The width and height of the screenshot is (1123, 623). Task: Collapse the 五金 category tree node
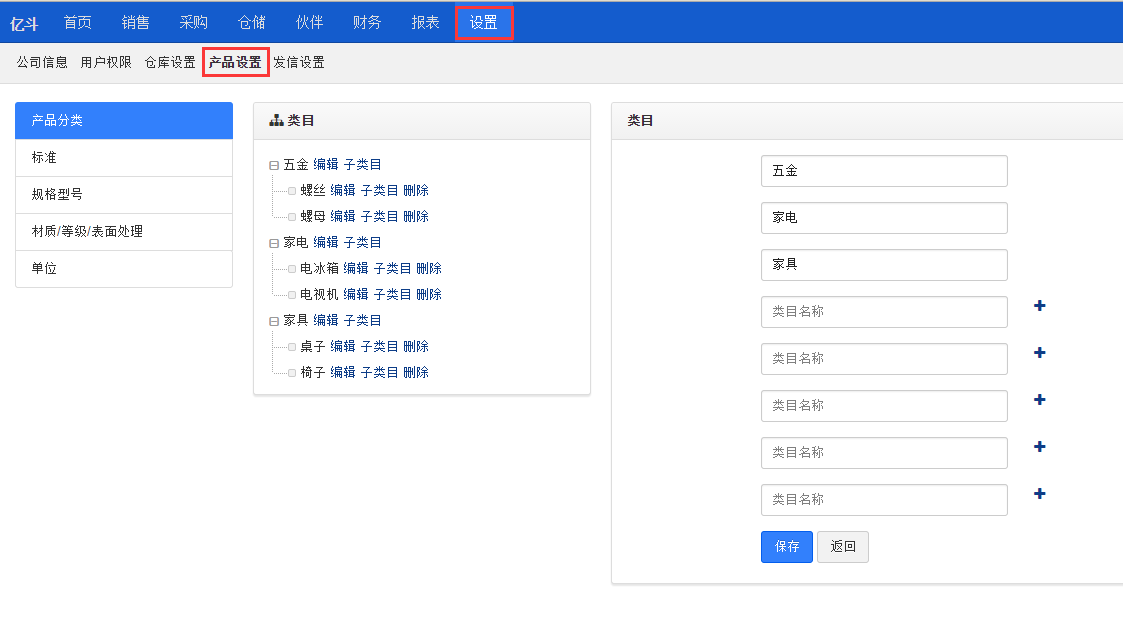click(274, 165)
